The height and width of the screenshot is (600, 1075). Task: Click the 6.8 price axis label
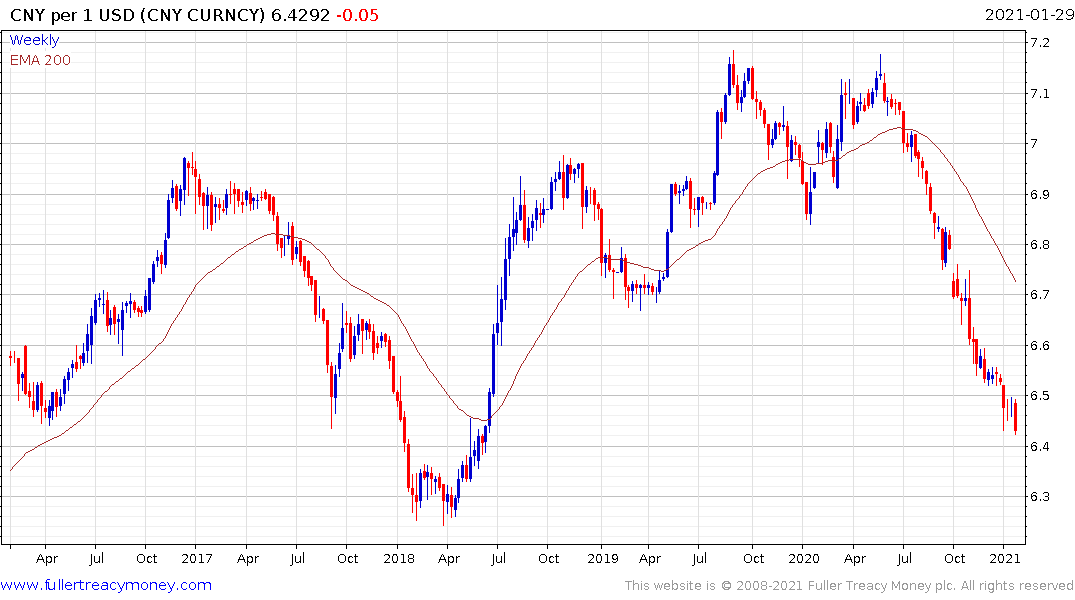[x=1039, y=244]
